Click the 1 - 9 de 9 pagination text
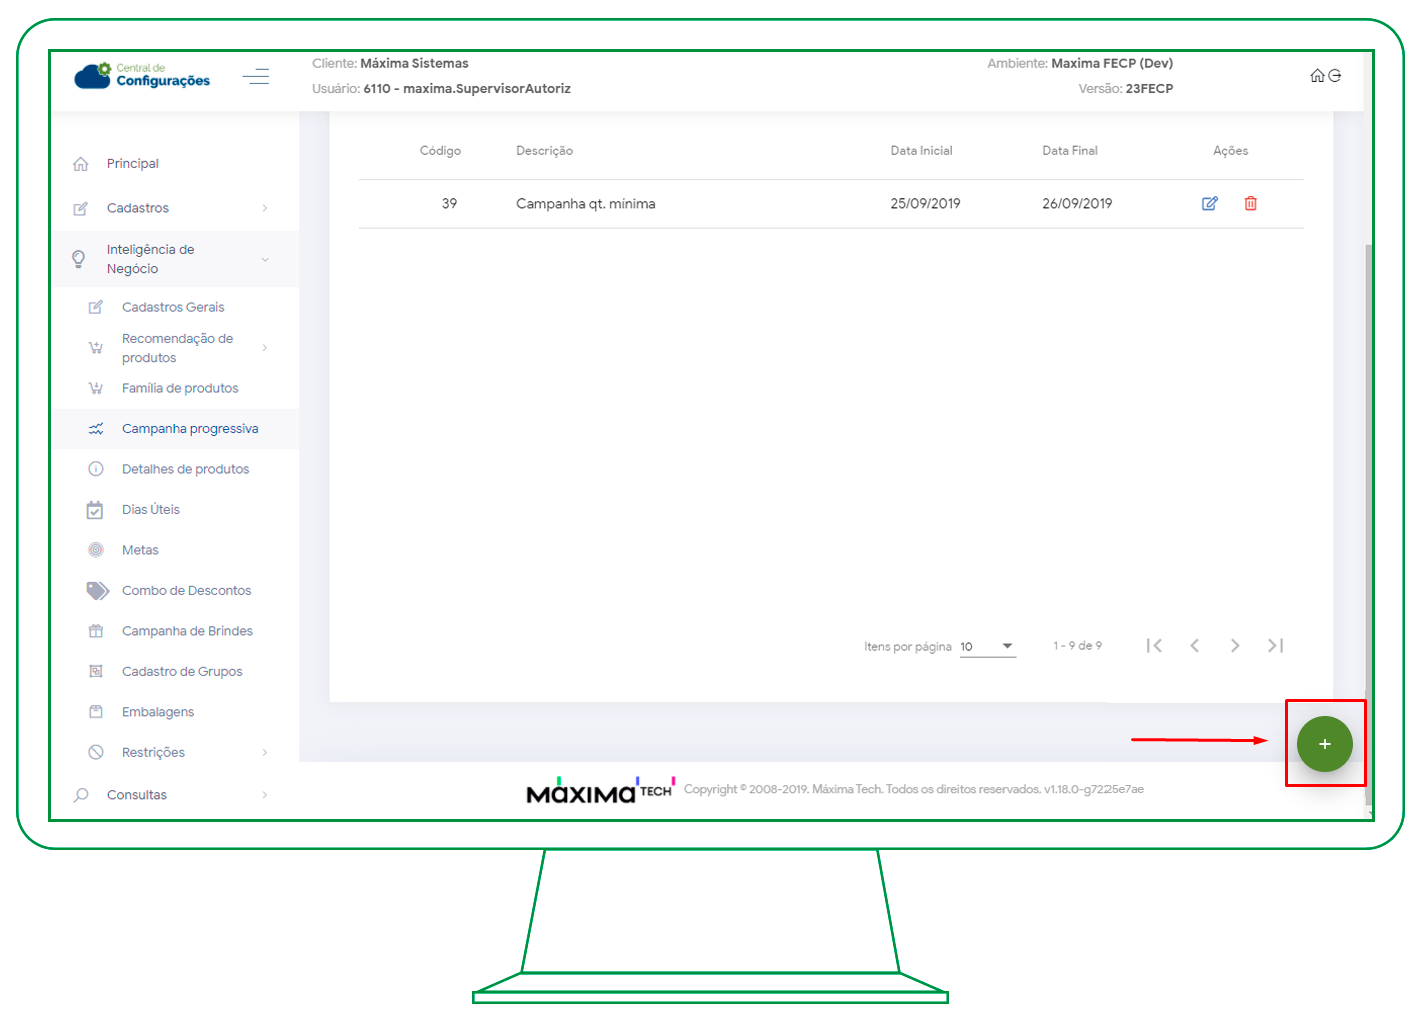Screen dimensions: 1426x1023 (1078, 646)
